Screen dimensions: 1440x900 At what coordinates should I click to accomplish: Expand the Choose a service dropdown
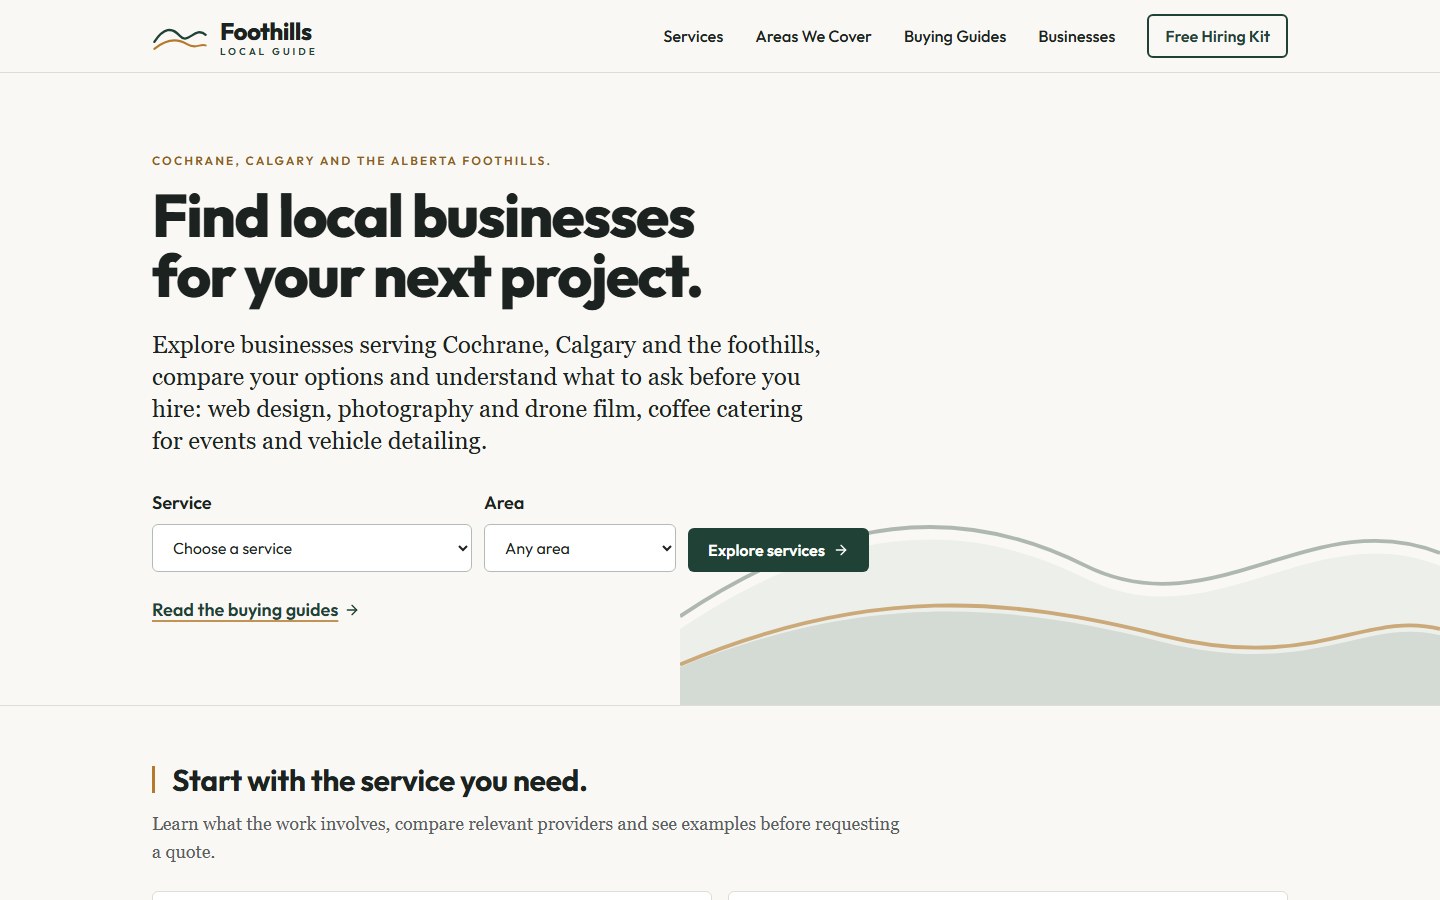[x=312, y=548]
